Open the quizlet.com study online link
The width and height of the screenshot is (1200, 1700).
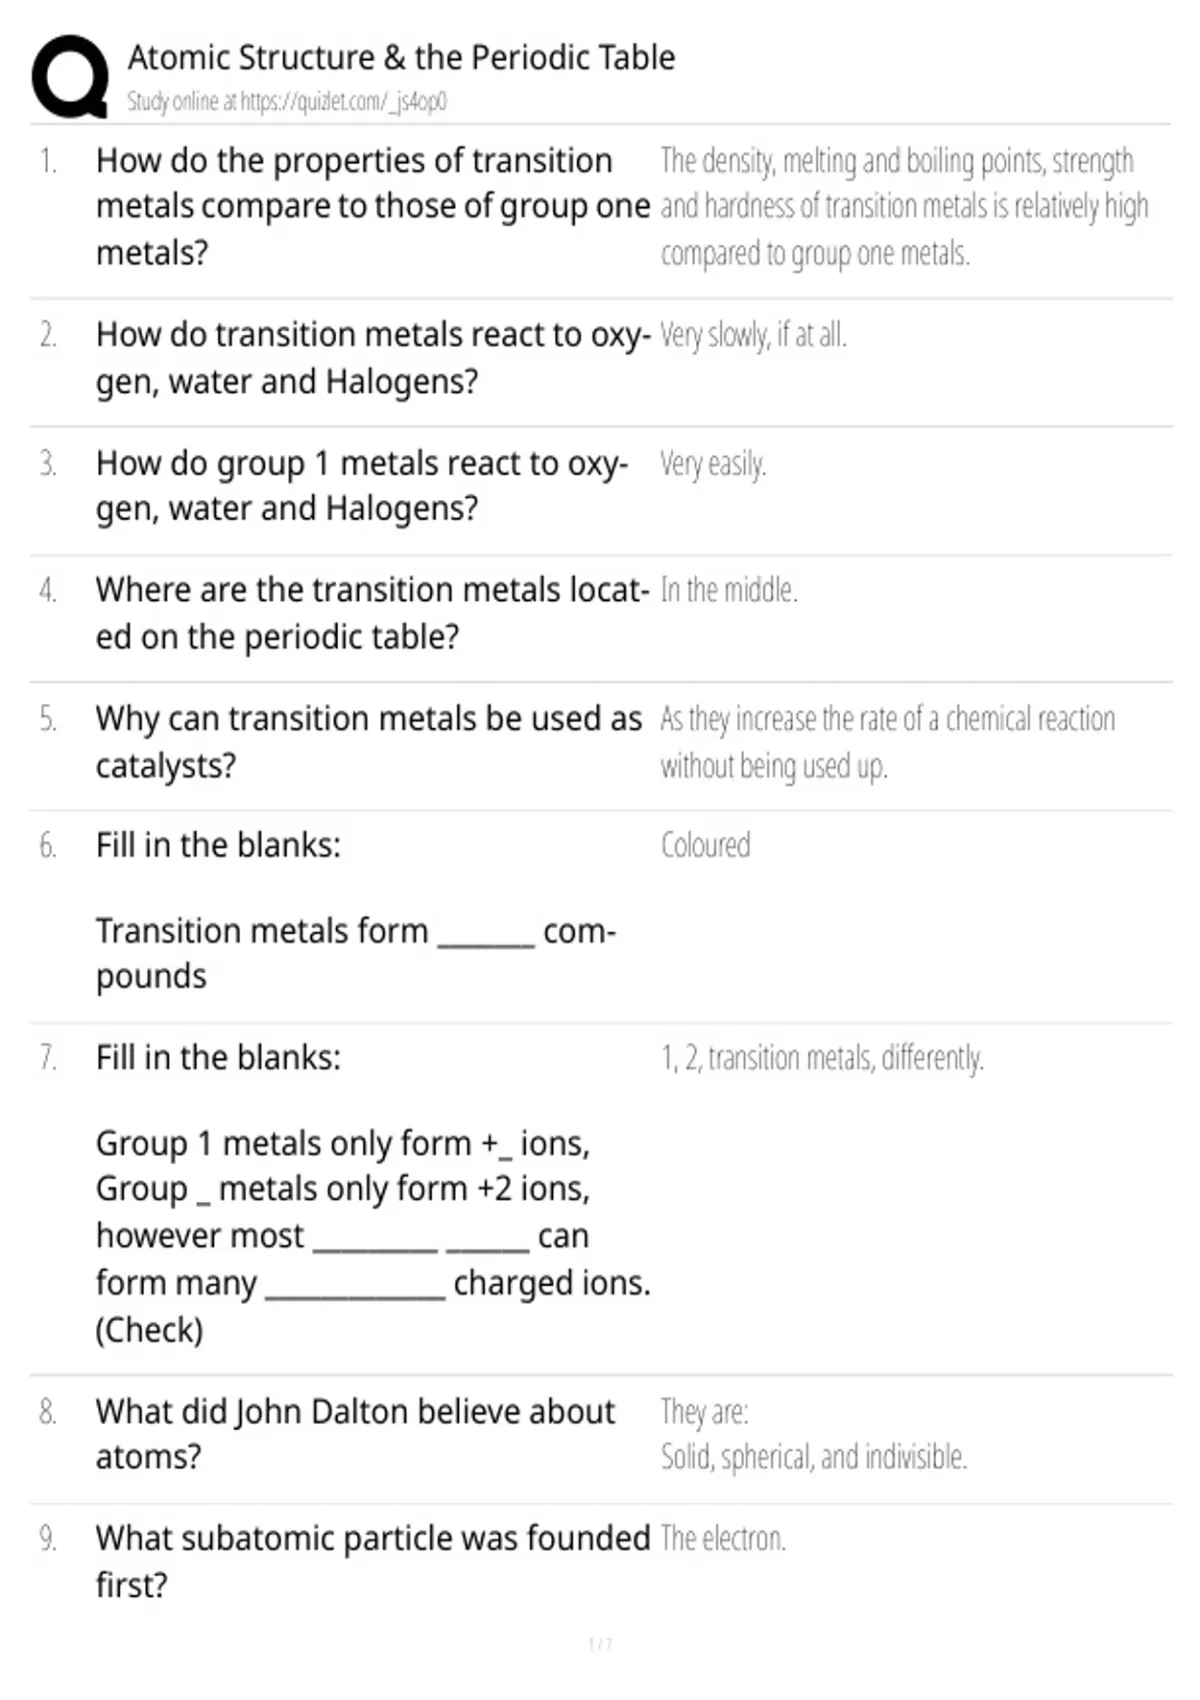click(287, 101)
